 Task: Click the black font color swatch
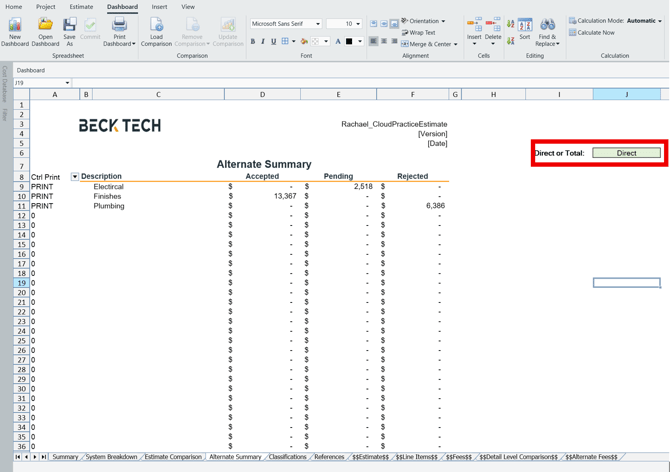(349, 42)
